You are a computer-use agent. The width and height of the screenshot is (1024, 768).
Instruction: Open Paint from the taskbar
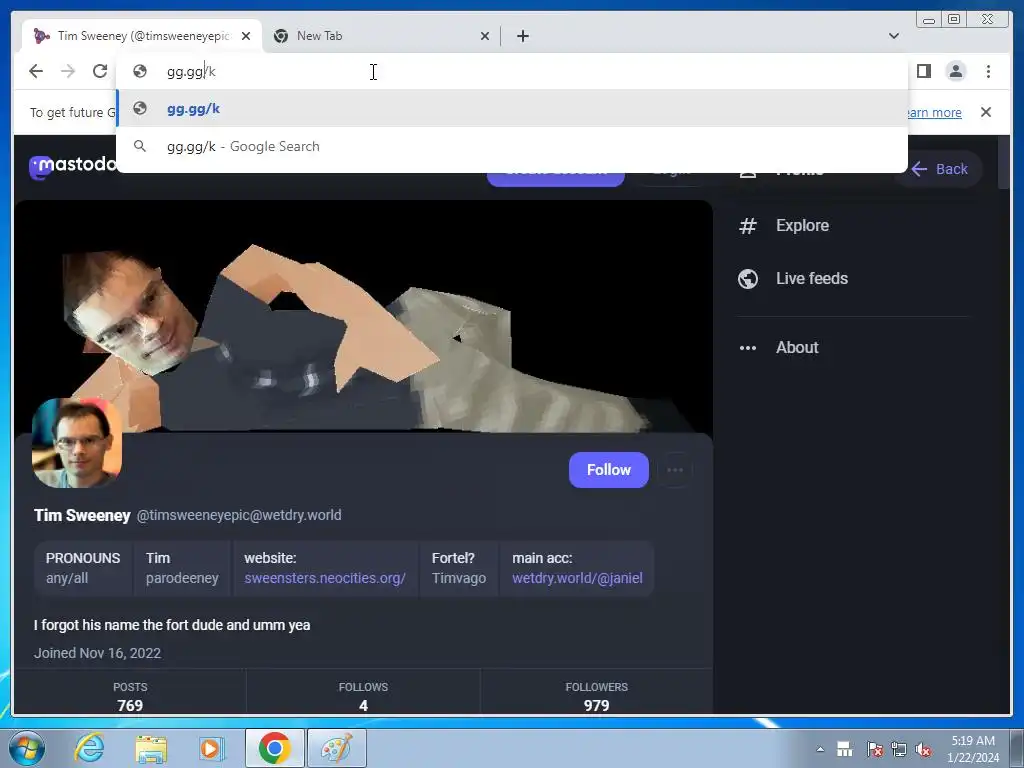click(337, 748)
